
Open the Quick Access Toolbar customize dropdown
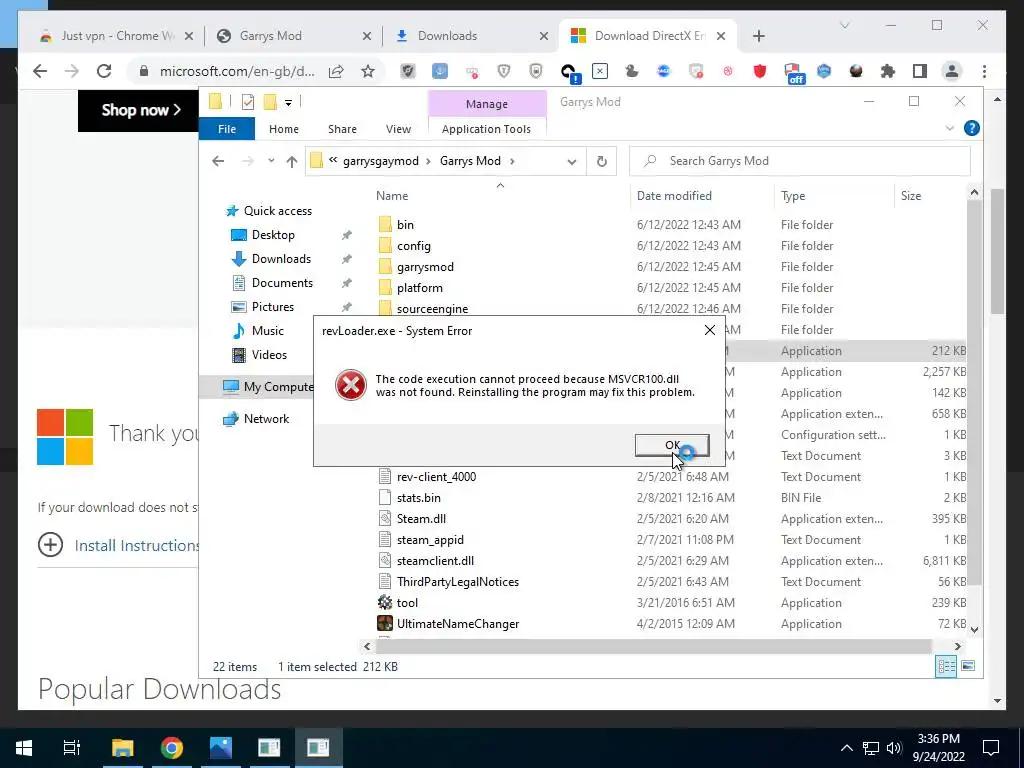(x=288, y=103)
